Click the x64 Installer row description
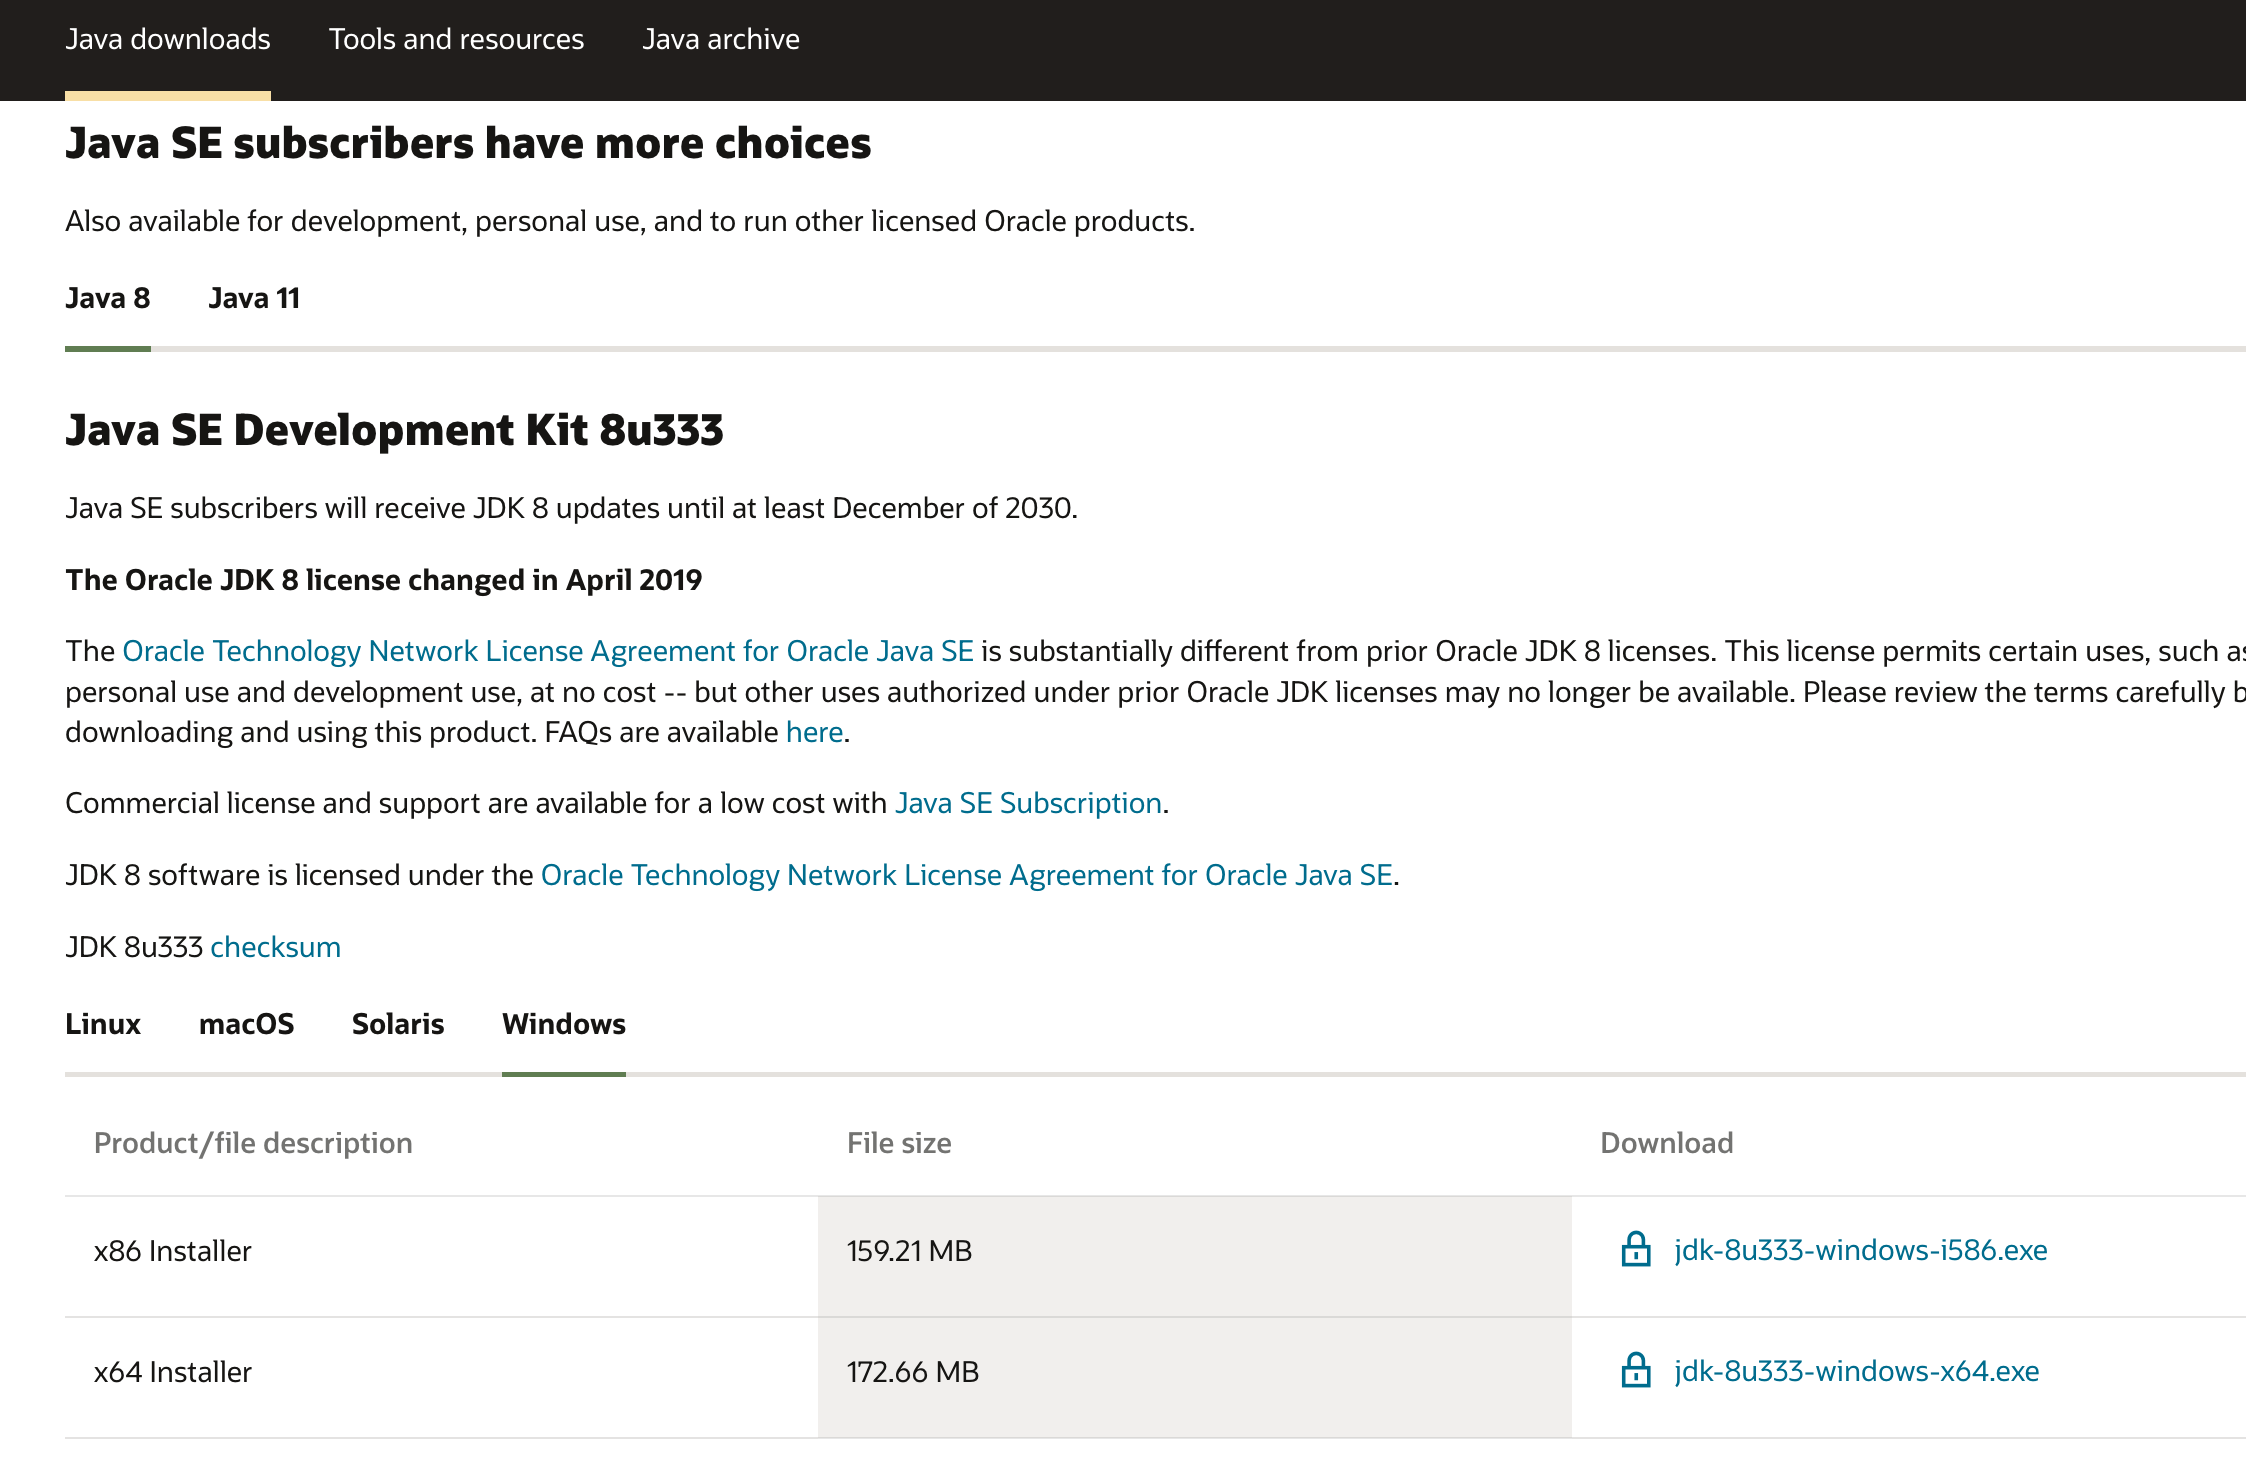Screen dimensions: 2246x1472 tap(173, 1372)
